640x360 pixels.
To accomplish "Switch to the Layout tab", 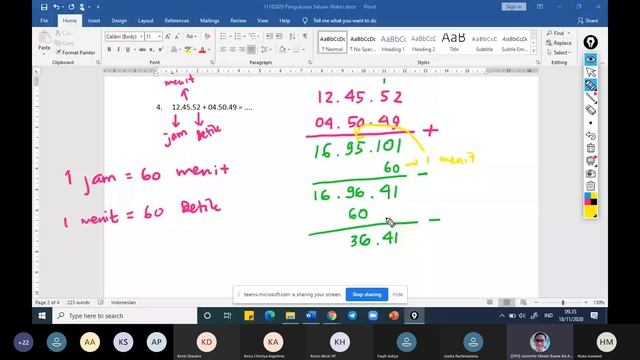I will [x=145, y=20].
